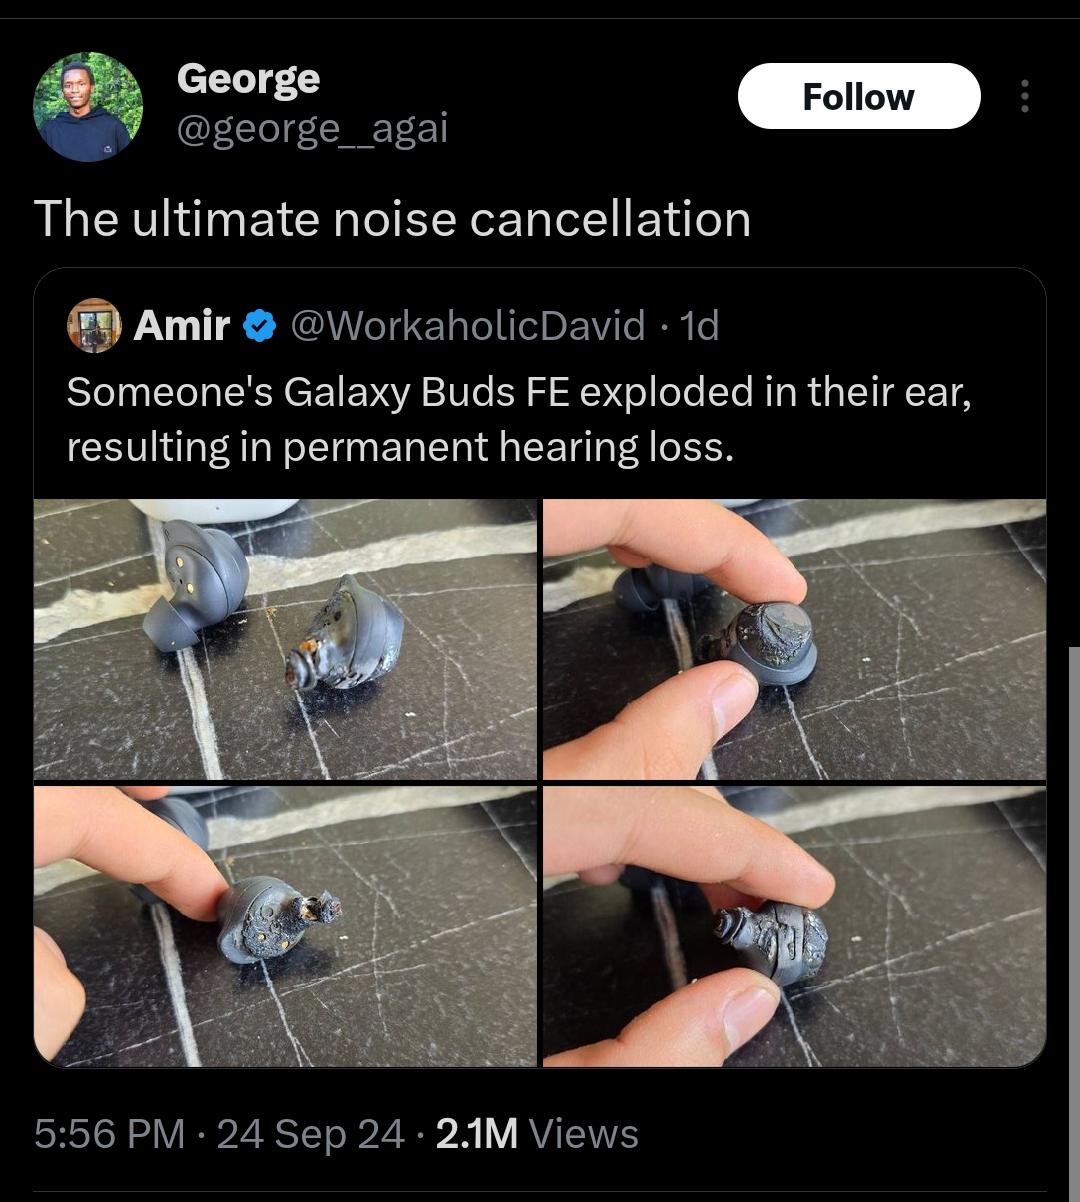Open the @WorkaholicDavid handle in quoted tweet
Image resolution: width=1080 pixels, height=1202 pixels.
pos(467,325)
